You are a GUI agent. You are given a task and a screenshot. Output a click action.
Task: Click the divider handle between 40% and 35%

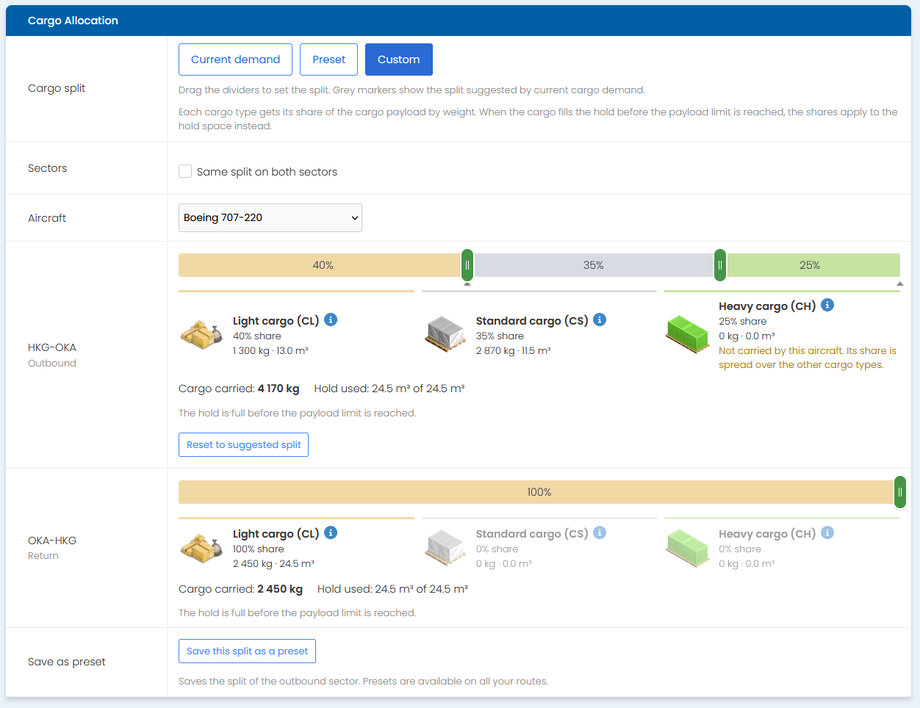pyautogui.click(x=467, y=265)
